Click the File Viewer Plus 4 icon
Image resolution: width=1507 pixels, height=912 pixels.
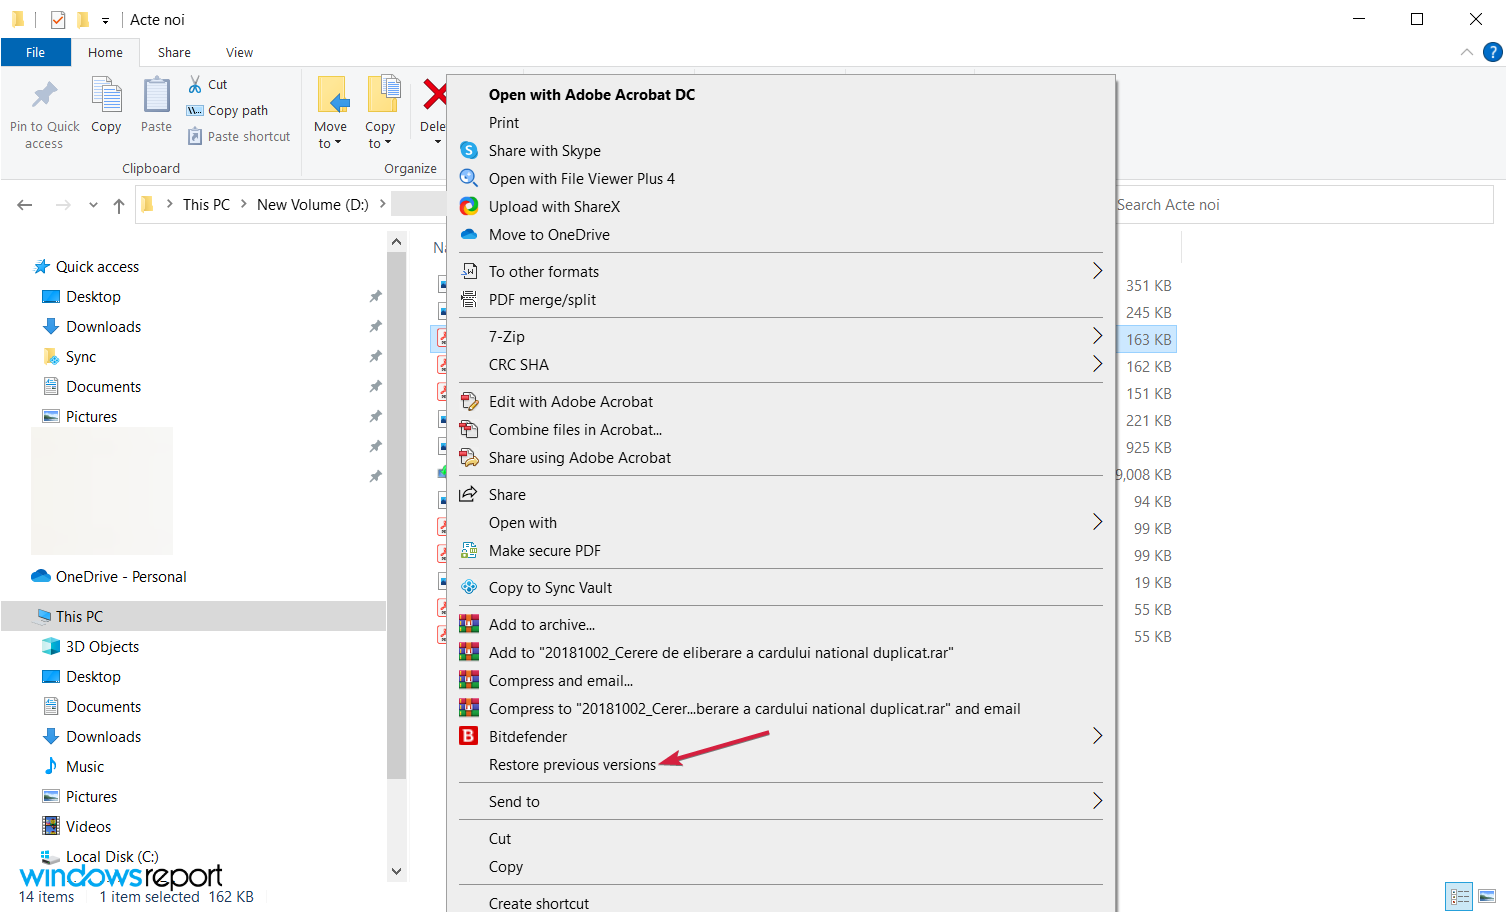tap(469, 179)
